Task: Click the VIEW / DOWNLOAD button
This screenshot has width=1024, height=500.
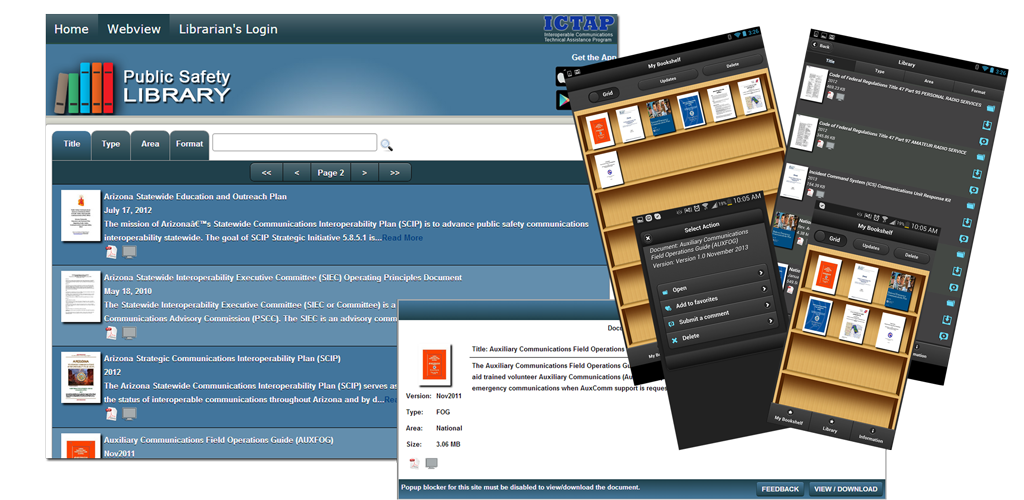Action: tap(846, 489)
